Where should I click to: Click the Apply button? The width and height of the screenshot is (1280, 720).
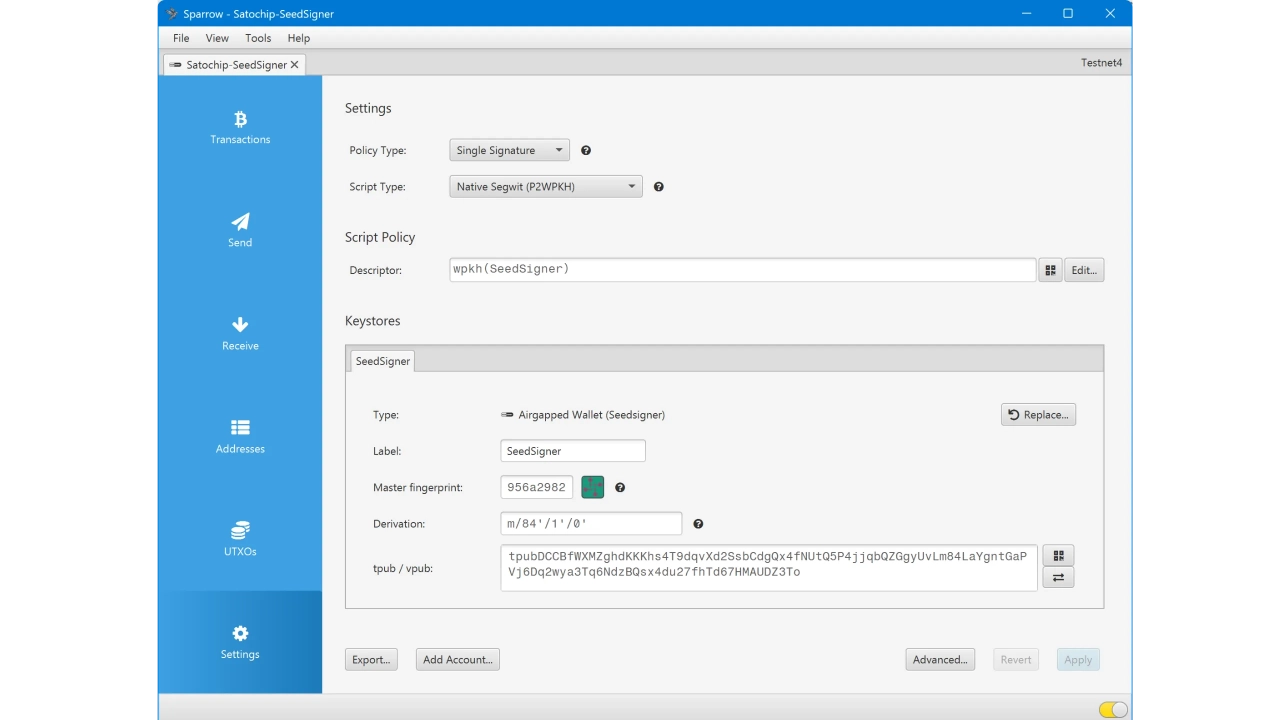[1078, 659]
